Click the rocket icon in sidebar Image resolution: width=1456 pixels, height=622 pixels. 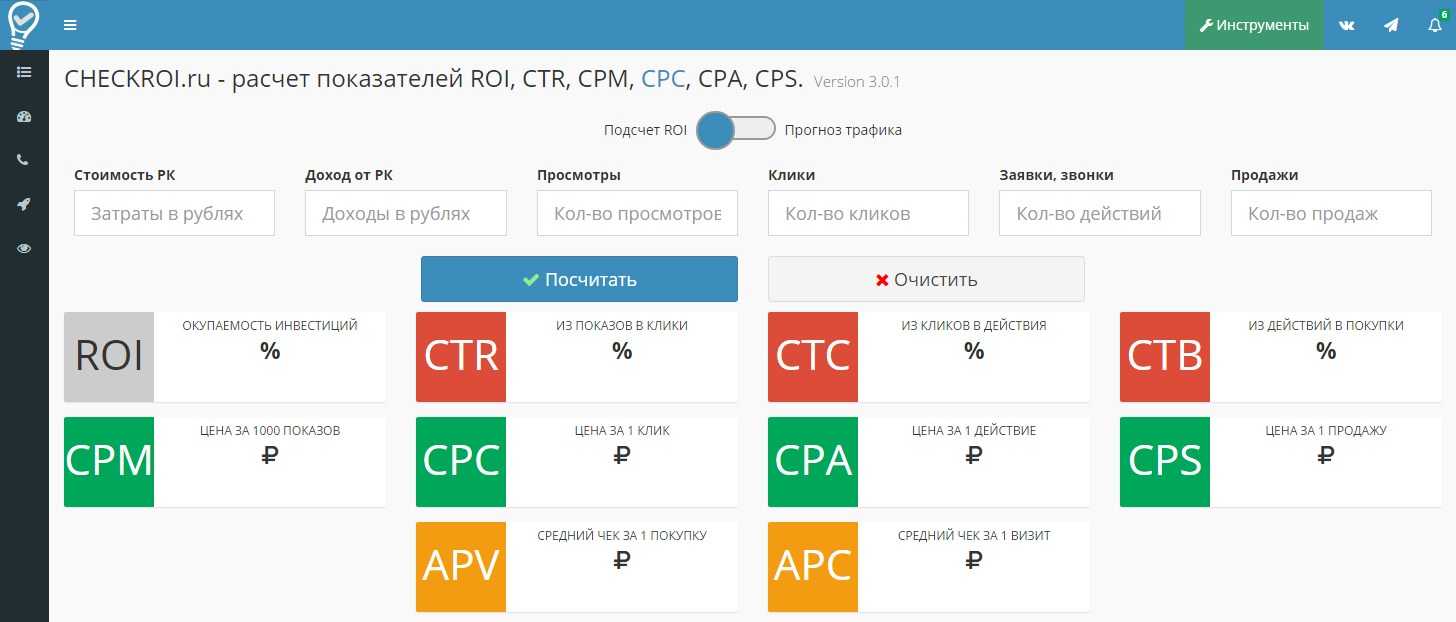click(24, 204)
